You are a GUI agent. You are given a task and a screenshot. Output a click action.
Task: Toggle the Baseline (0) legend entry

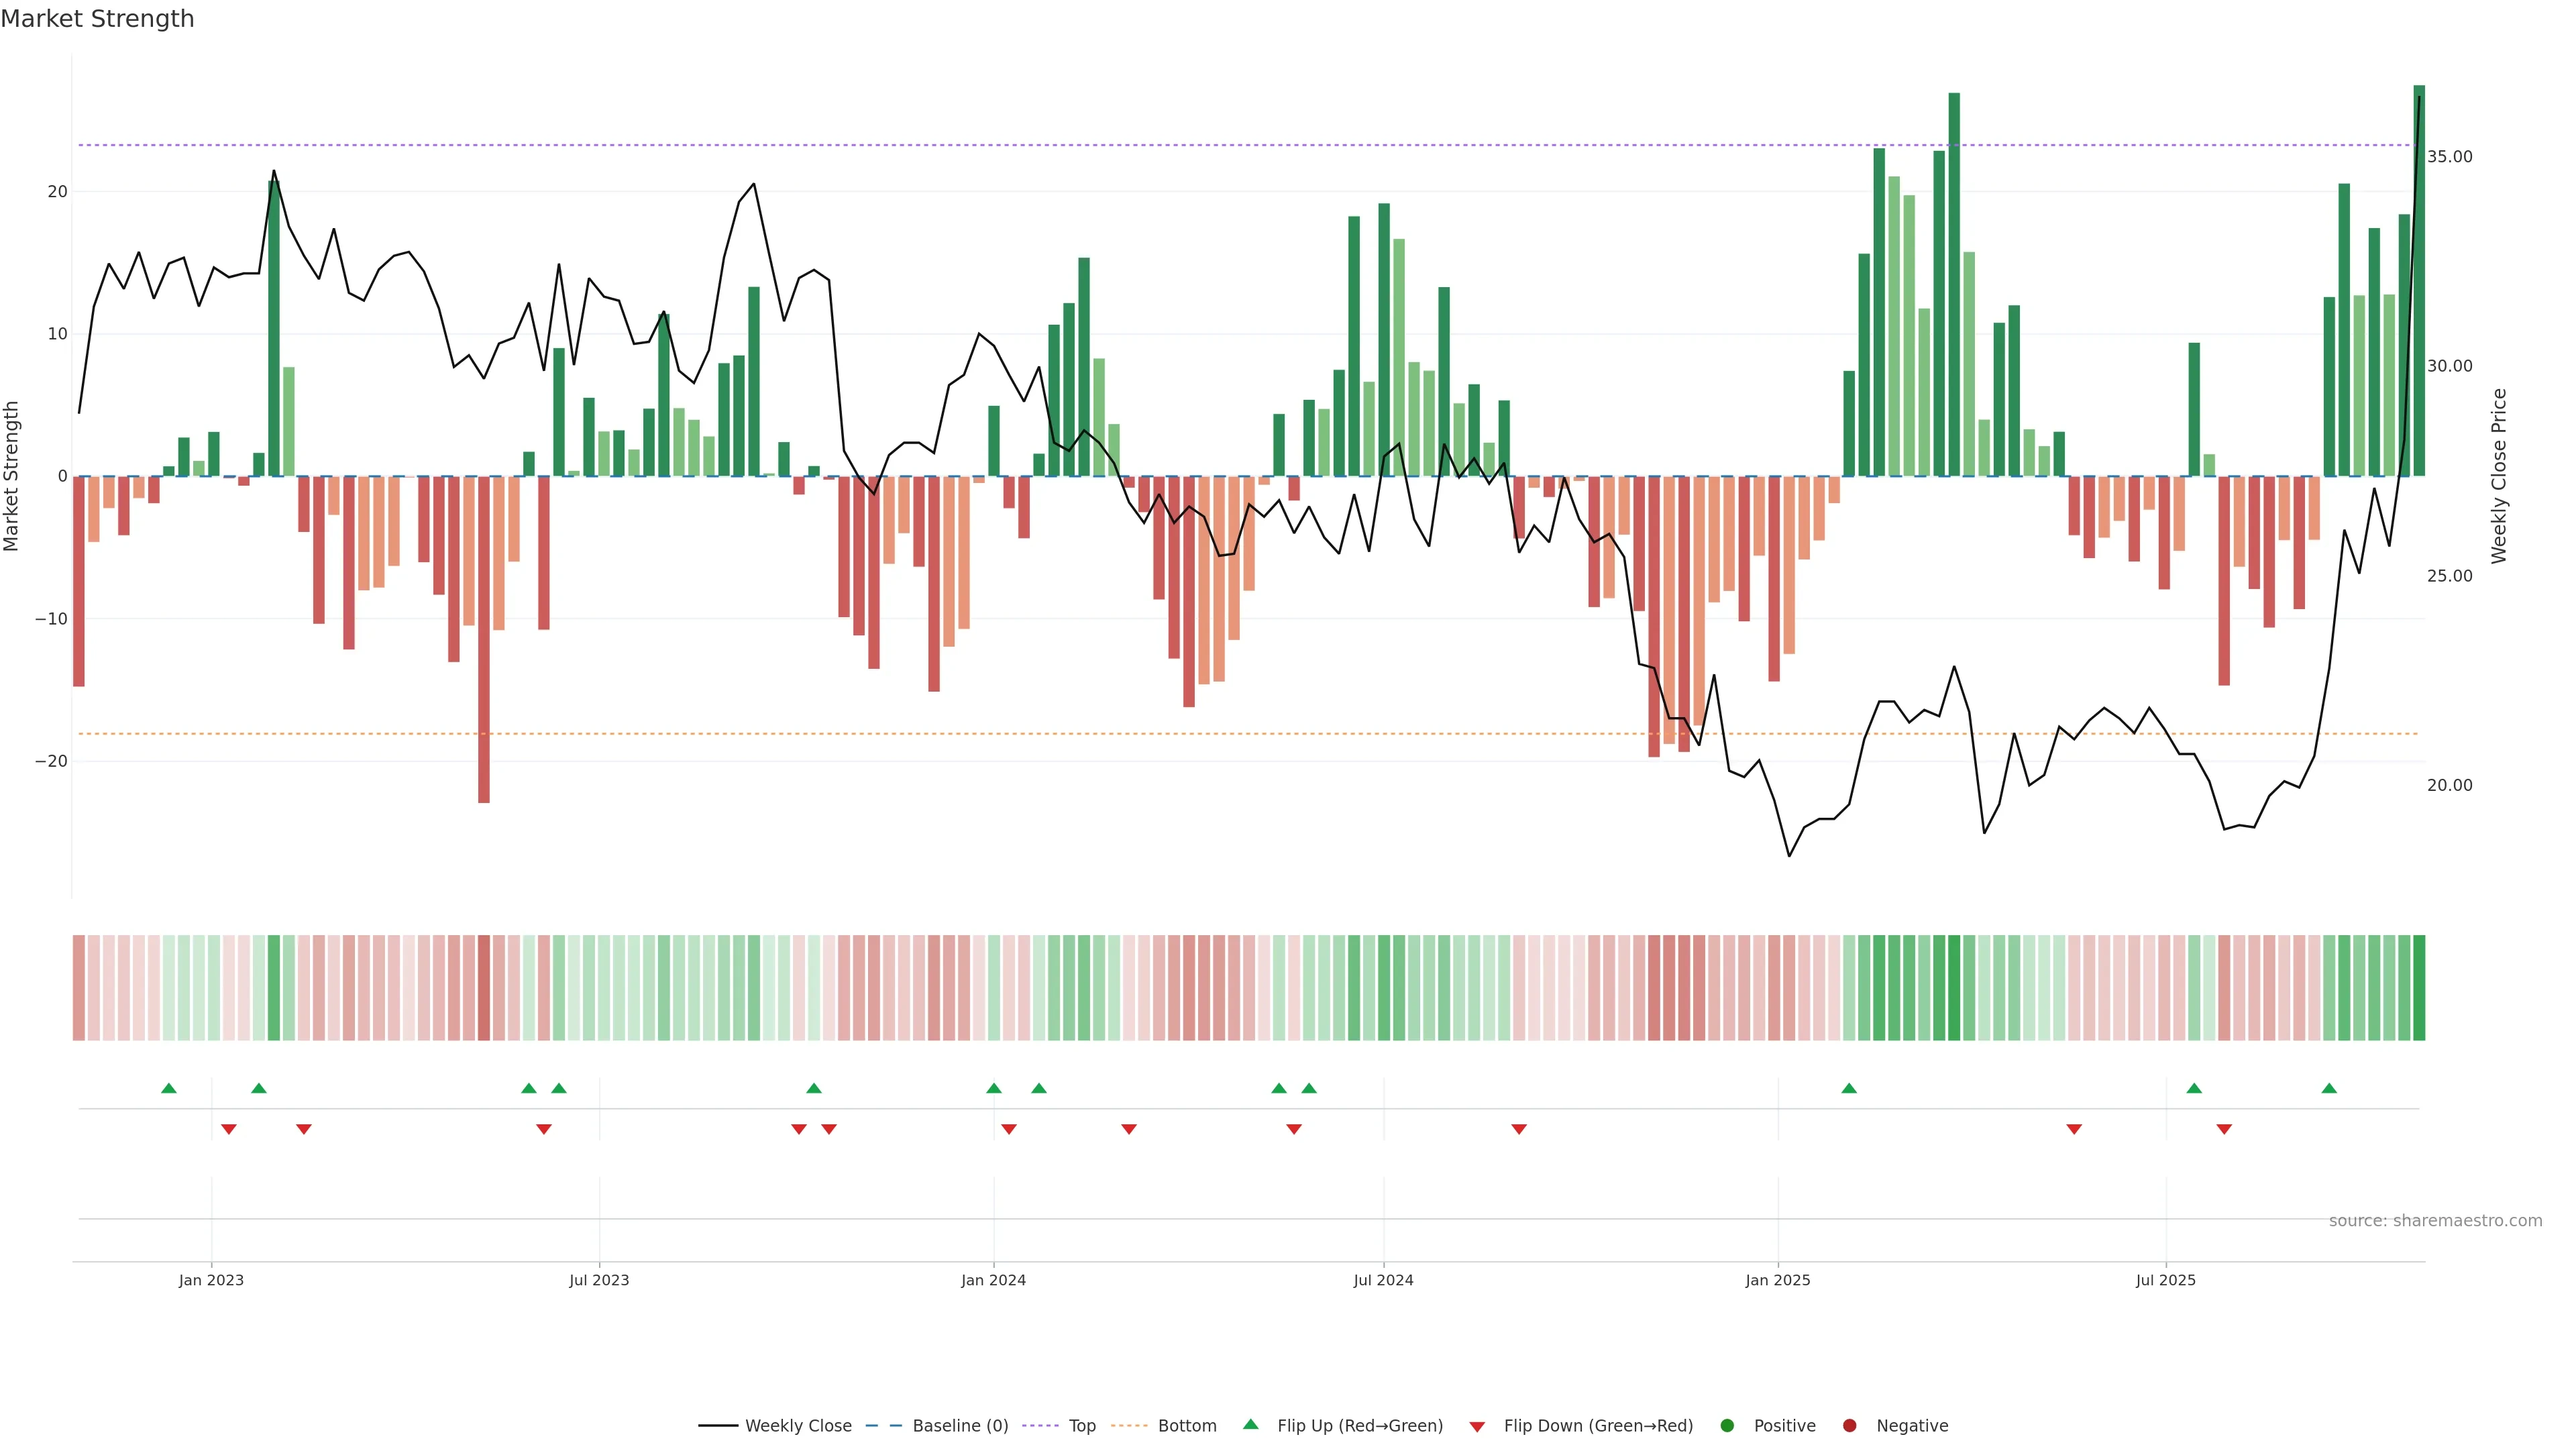[x=960, y=1426]
